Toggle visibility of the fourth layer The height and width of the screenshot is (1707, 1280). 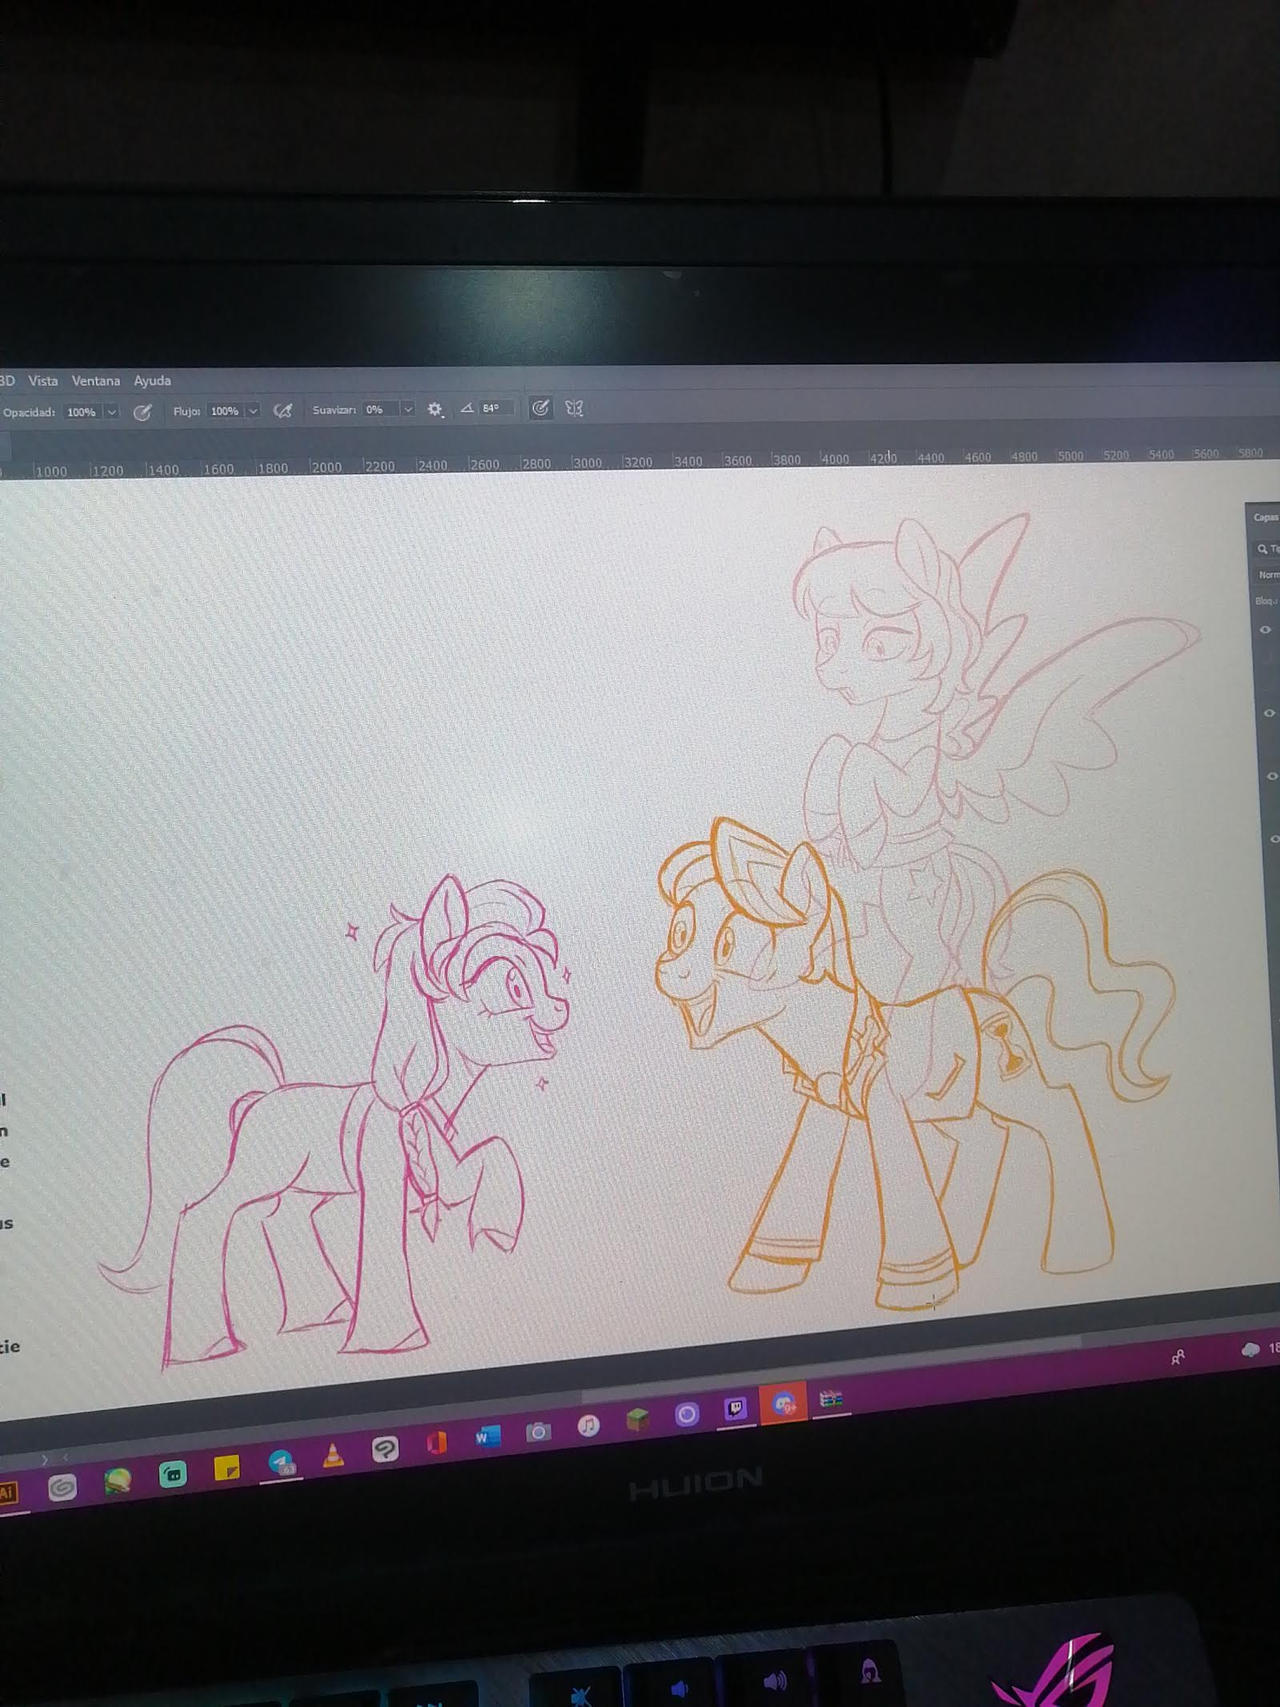click(1274, 839)
